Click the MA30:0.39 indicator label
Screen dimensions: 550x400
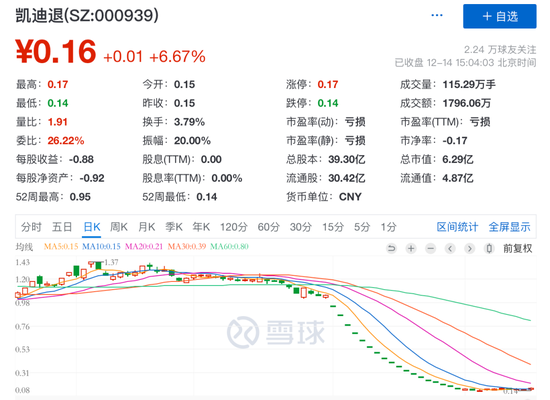tap(187, 247)
